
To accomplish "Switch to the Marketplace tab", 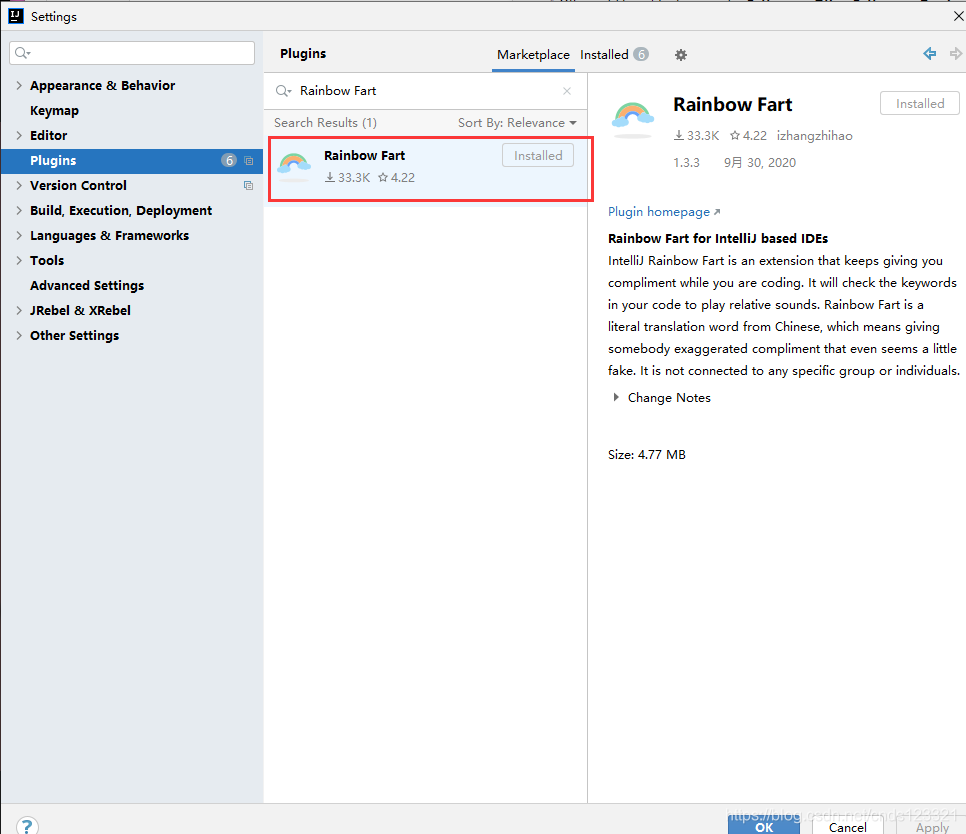I will point(533,55).
